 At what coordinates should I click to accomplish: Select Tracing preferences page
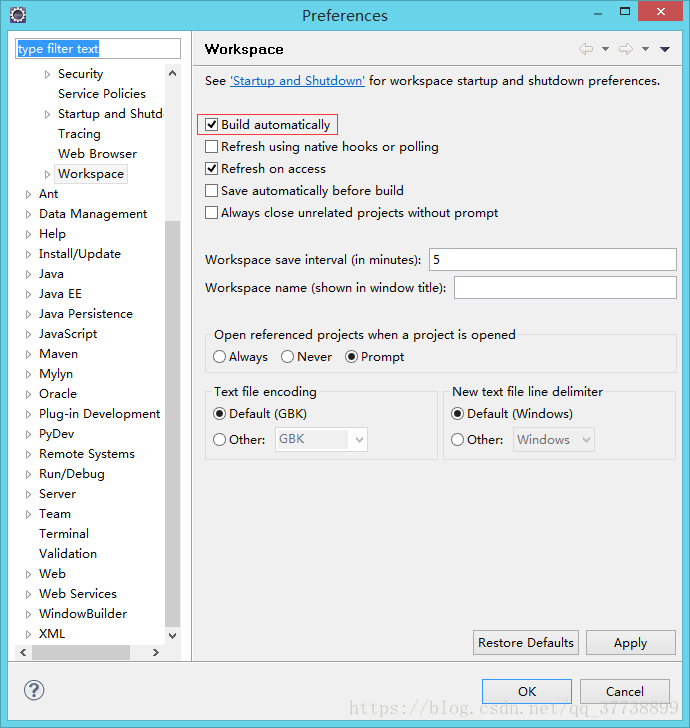tap(79, 134)
